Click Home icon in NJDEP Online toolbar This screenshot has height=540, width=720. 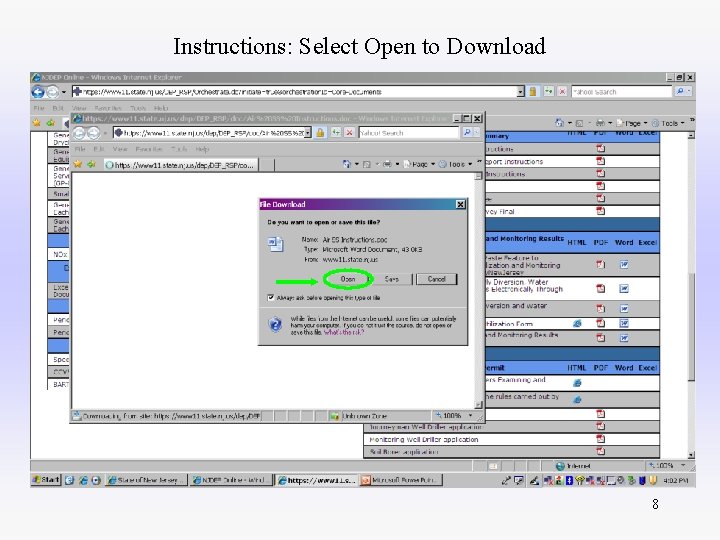(559, 123)
